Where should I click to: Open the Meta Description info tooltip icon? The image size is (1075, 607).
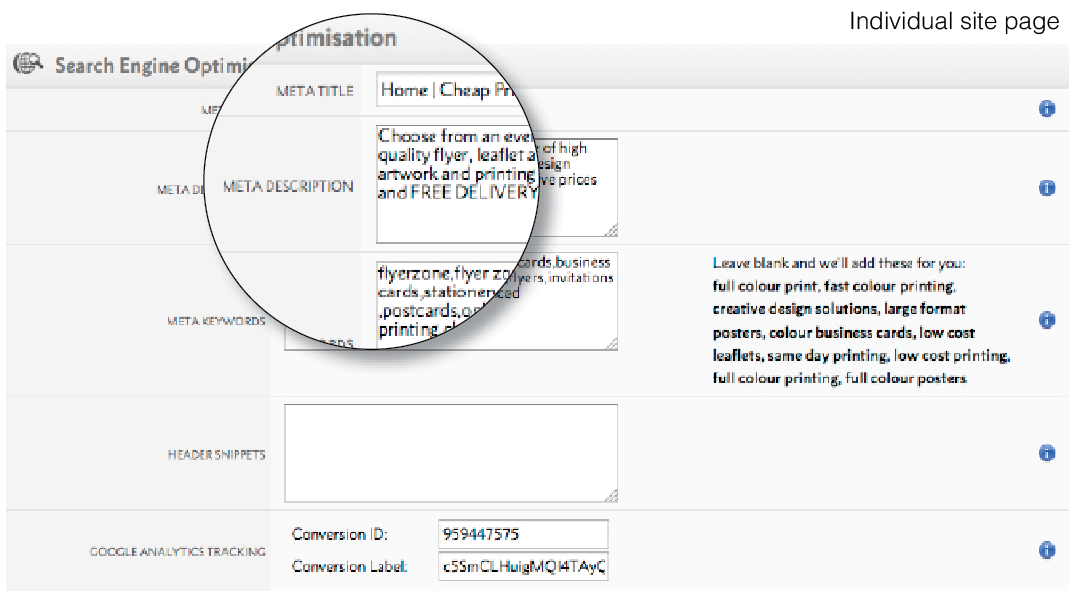[1047, 187]
